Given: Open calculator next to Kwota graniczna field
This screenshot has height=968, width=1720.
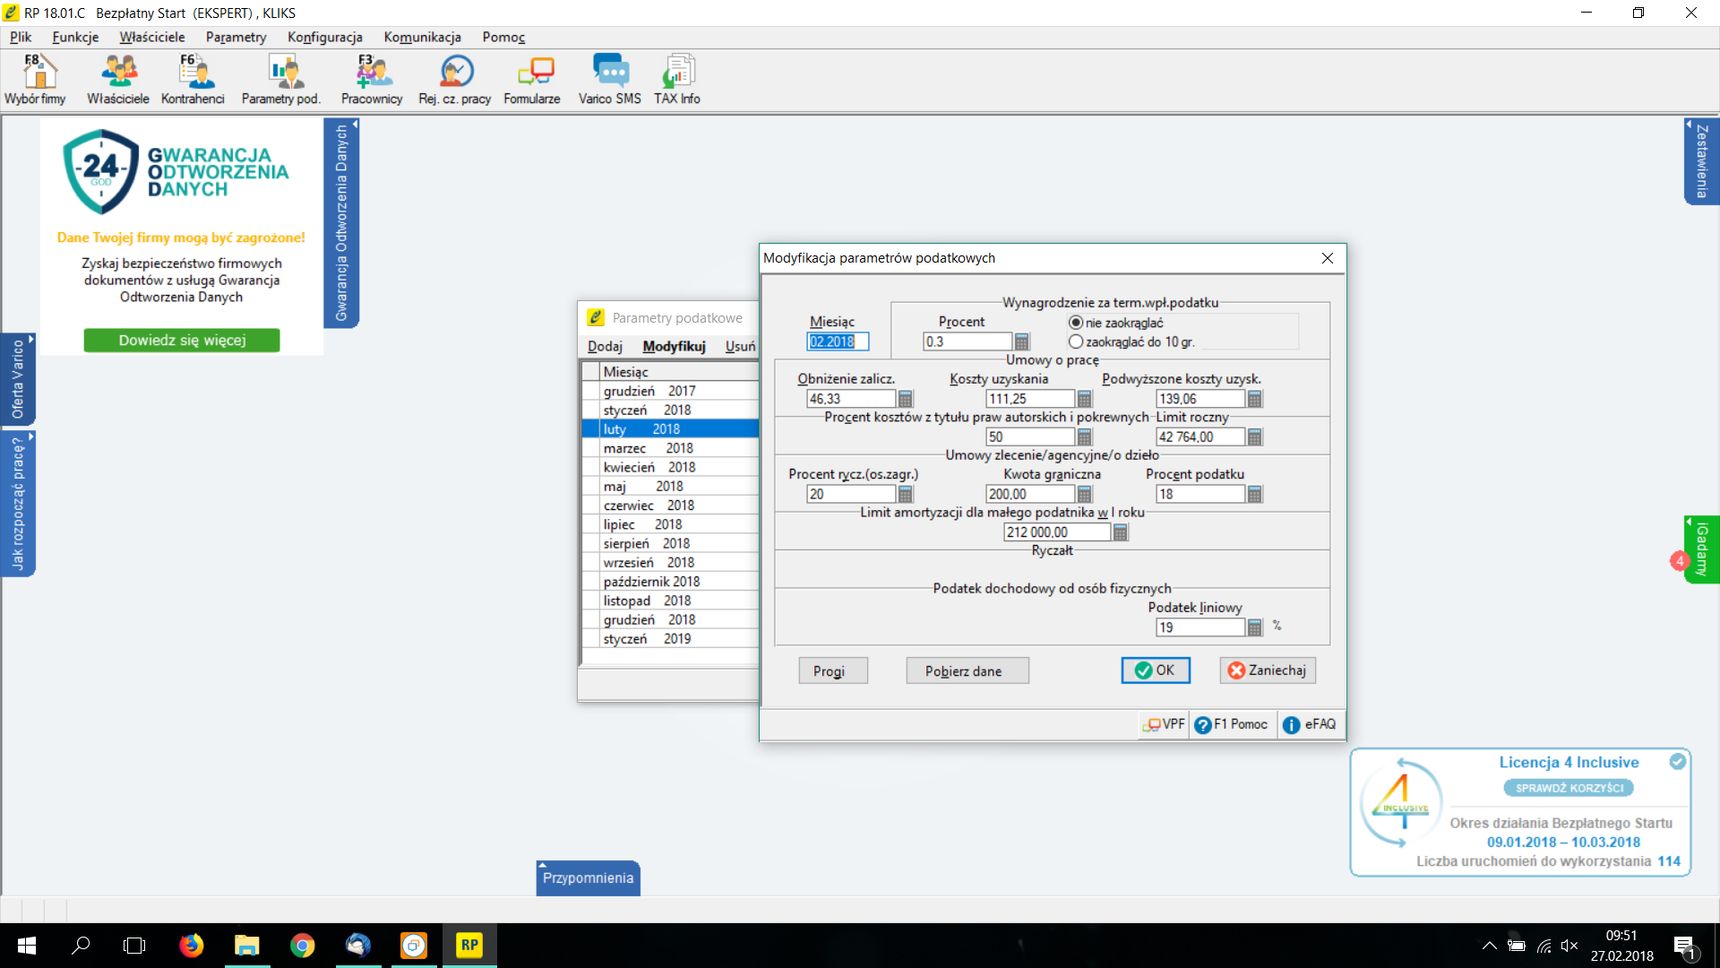Looking at the screenshot, I should (1084, 494).
